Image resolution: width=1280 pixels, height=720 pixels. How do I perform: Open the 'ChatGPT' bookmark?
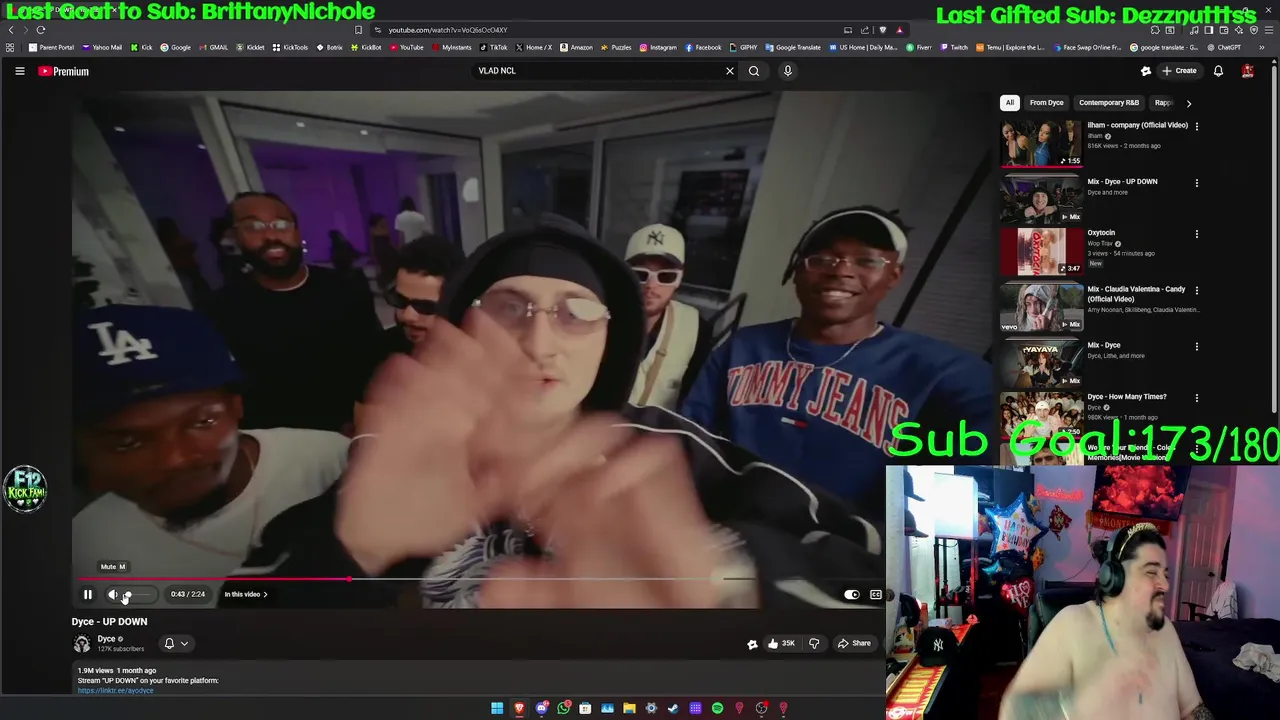(1224, 47)
